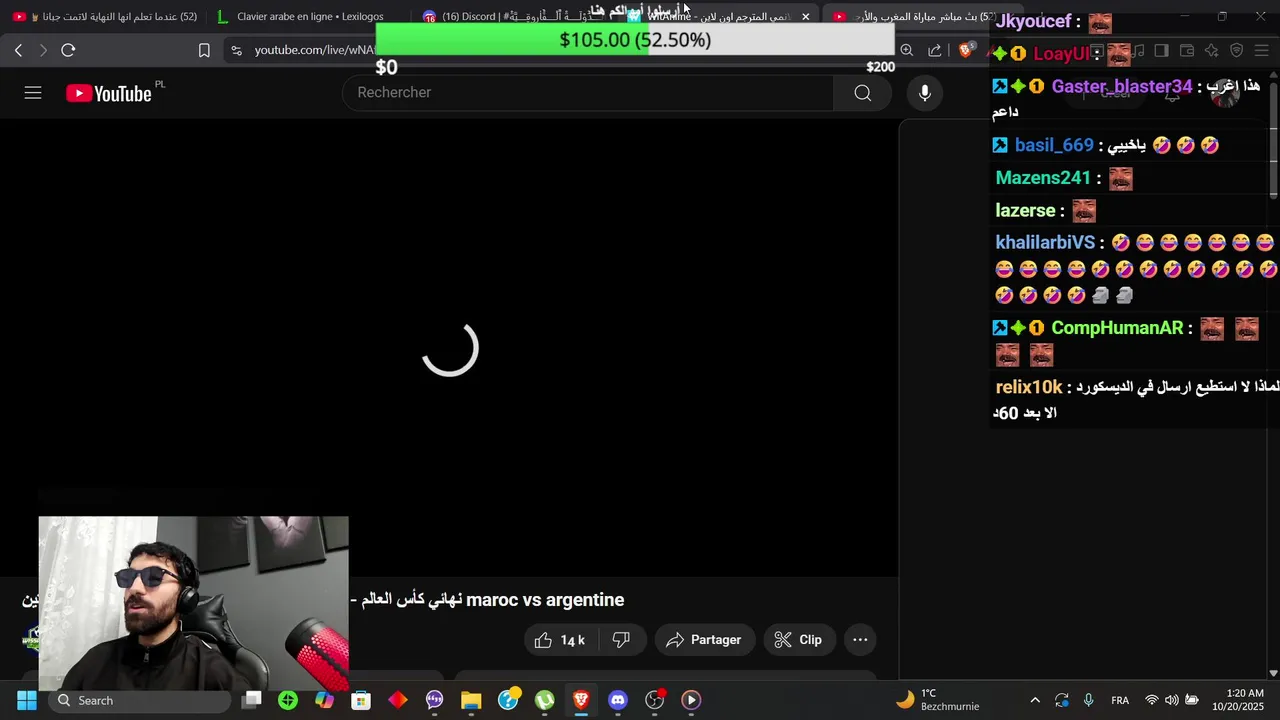Click the tray microphone status icon
Image resolution: width=1280 pixels, height=720 pixels.
click(x=1088, y=700)
